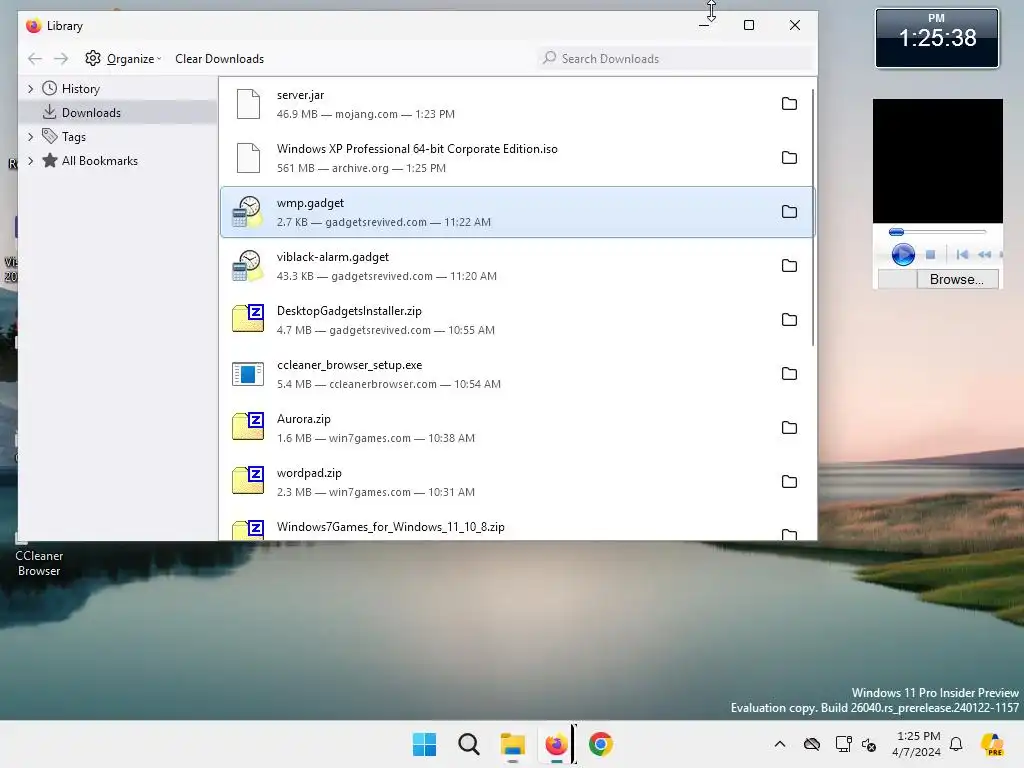1024x768 pixels.
Task: Click Browse button in media player gadget
Action: point(957,280)
